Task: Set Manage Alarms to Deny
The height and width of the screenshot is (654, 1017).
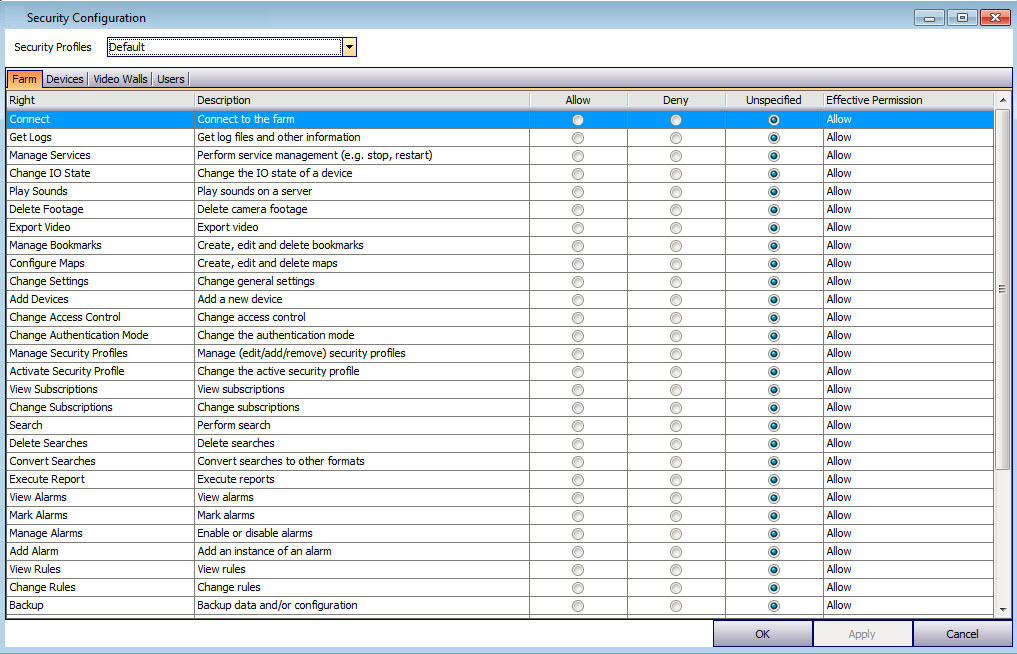Action: click(x=676, y=534)
